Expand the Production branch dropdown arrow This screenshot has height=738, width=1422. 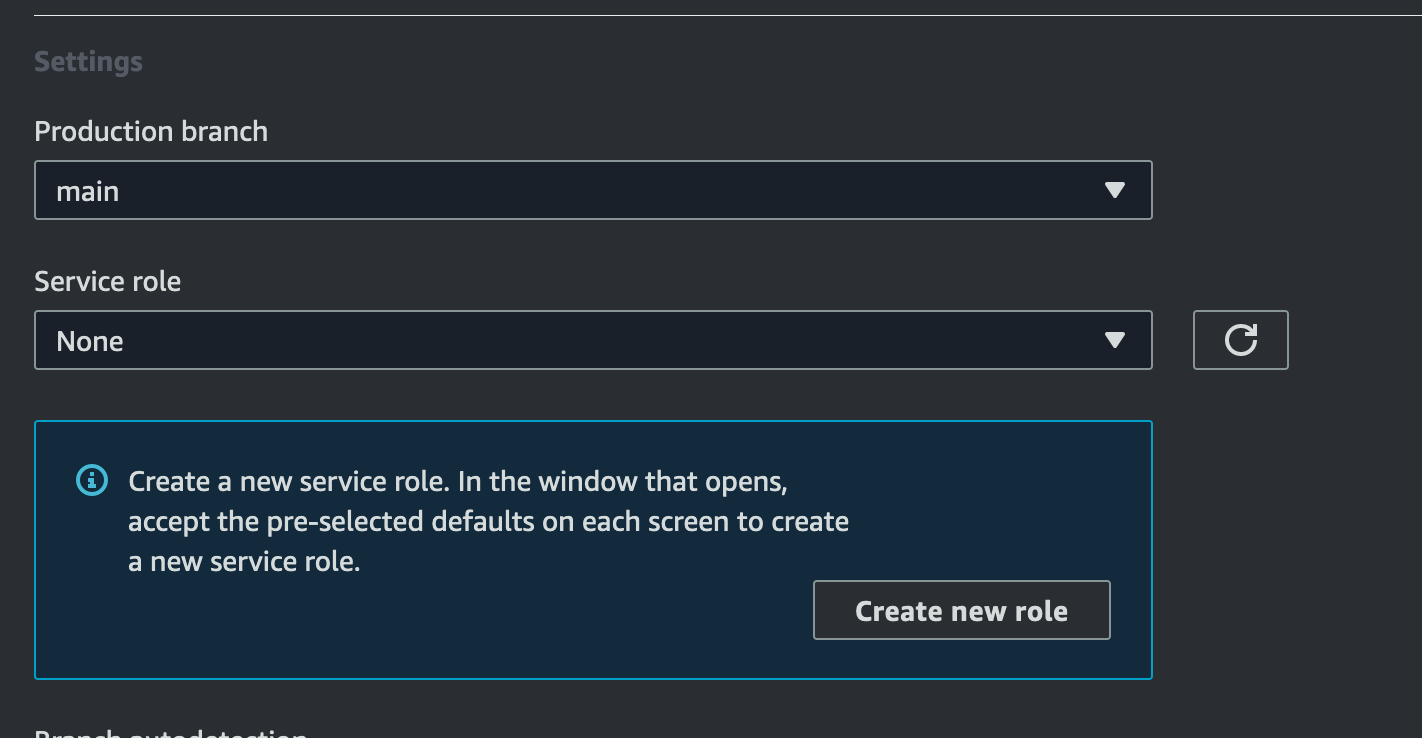coord(1115,190)
